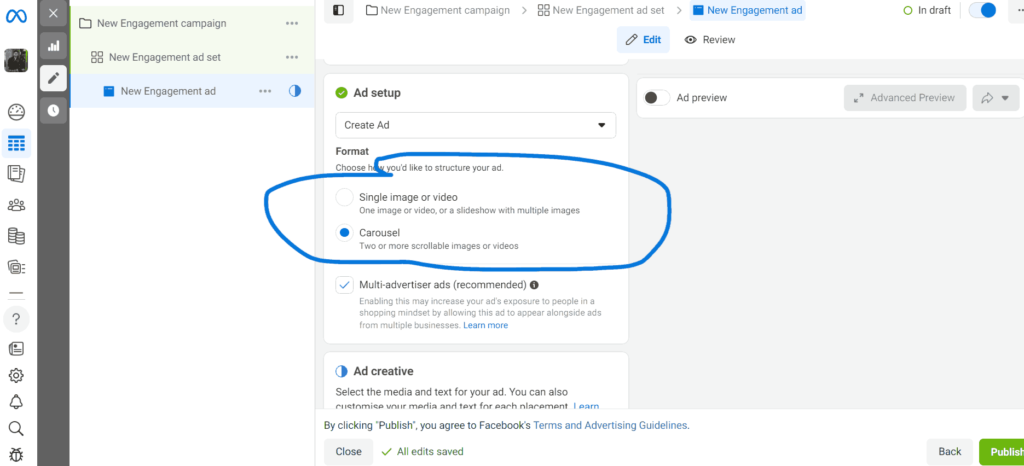The height and width of the screenshot is (466, 1024).
Task: Toggle the Ad preview switch
Action: pyautogui.click(x=656, y=98)
